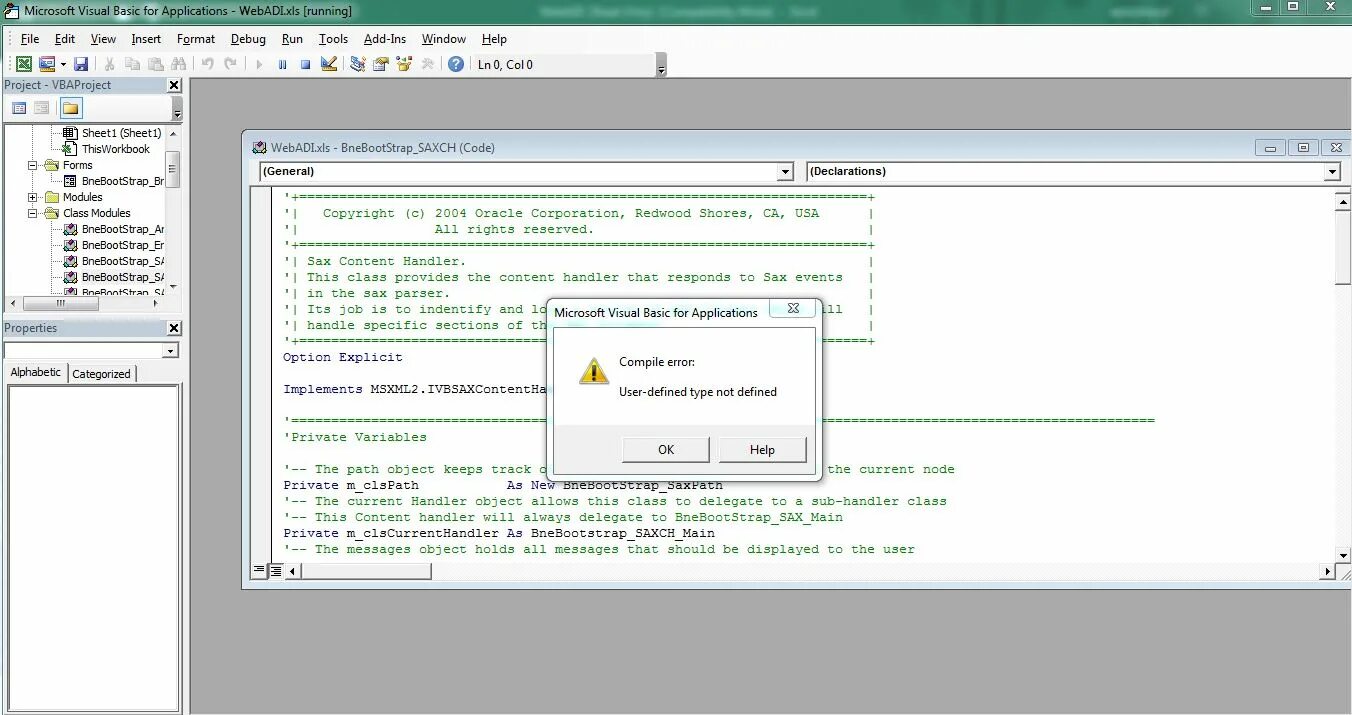The width and height of the screenshot is (1352, 715).
Task: Close the Project - VBAProject panel
Action: click(x=174, y=86)
